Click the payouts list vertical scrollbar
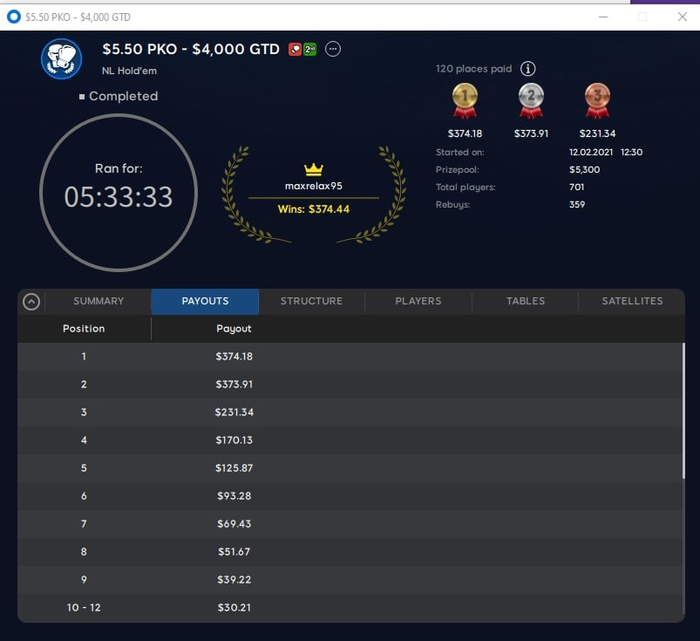The image size is (700, 641). click(x=683, y=411)
